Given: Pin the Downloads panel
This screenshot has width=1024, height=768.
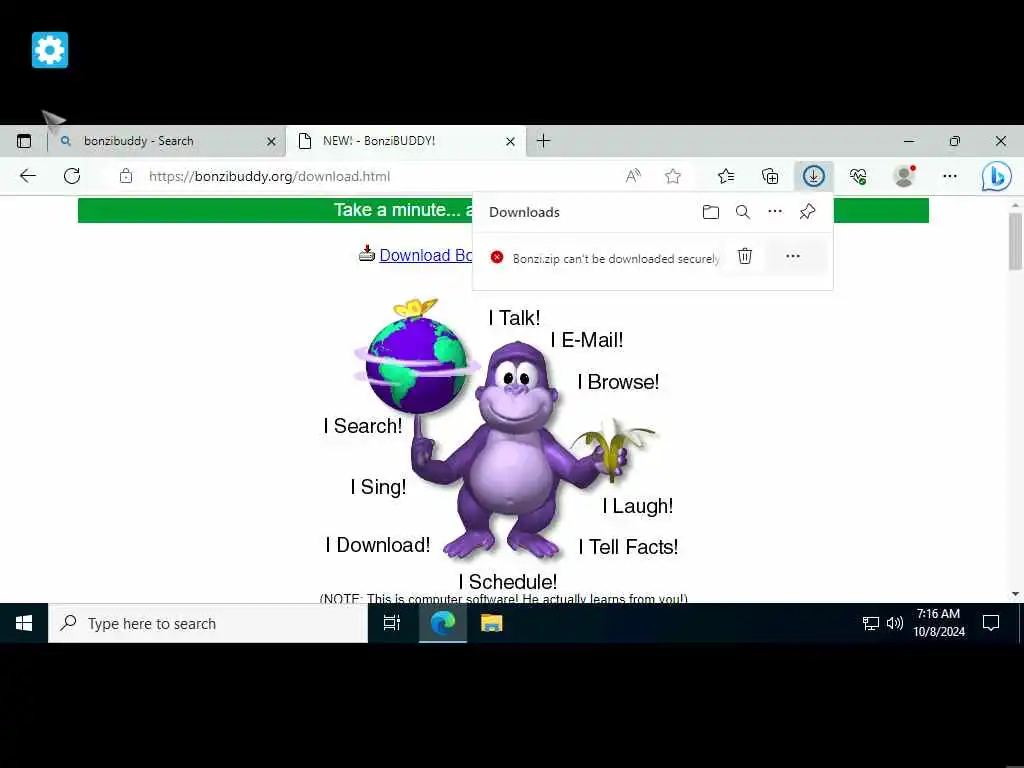Looking at the screenshot, I should point(807,212).
